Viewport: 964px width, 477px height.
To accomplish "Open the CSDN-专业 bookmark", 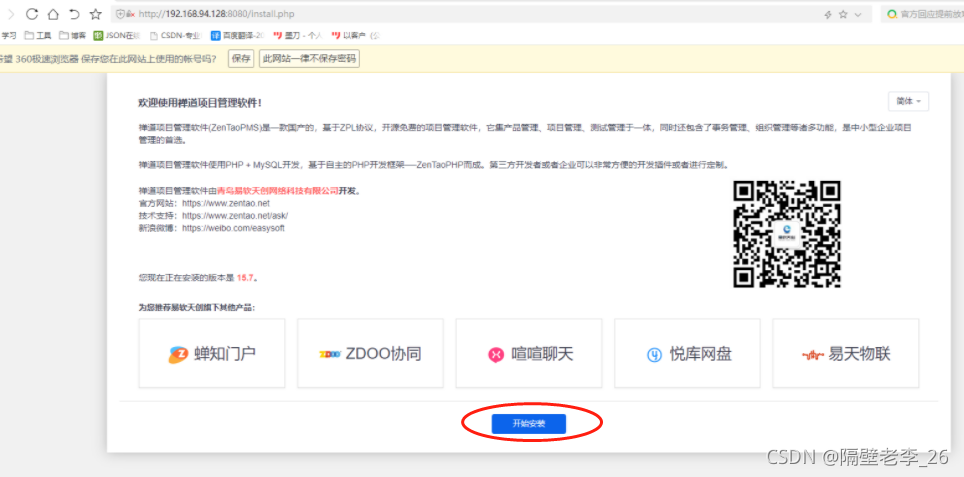I will pos(176,36).
